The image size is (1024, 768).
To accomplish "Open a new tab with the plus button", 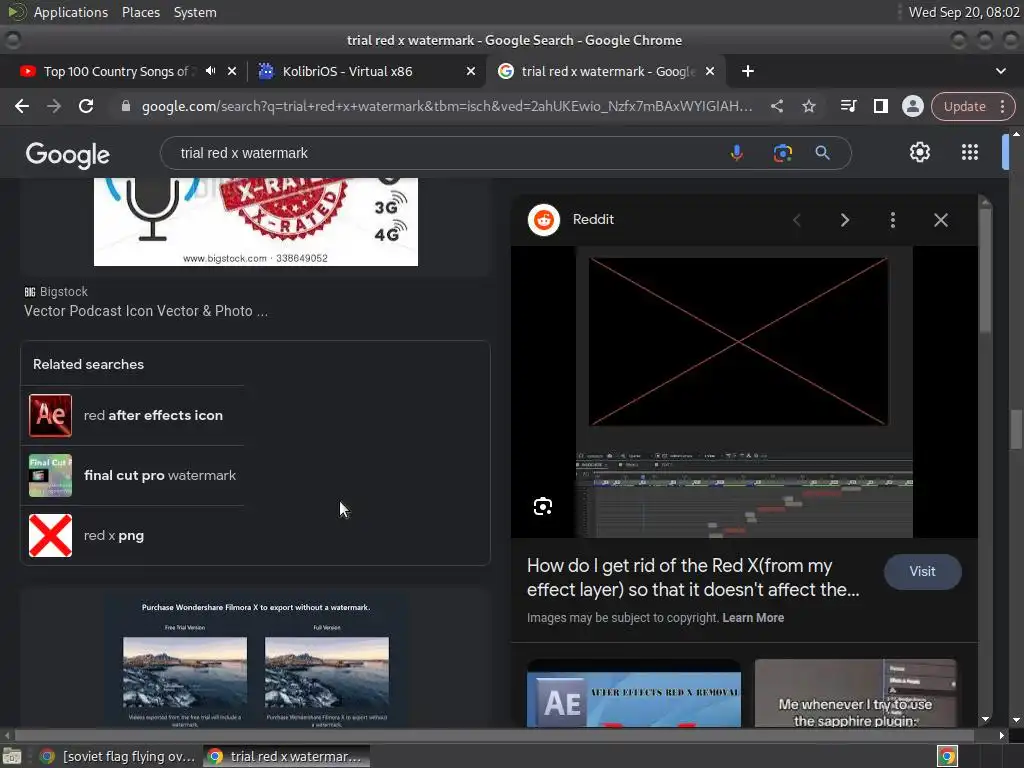I will pos(748,71).
